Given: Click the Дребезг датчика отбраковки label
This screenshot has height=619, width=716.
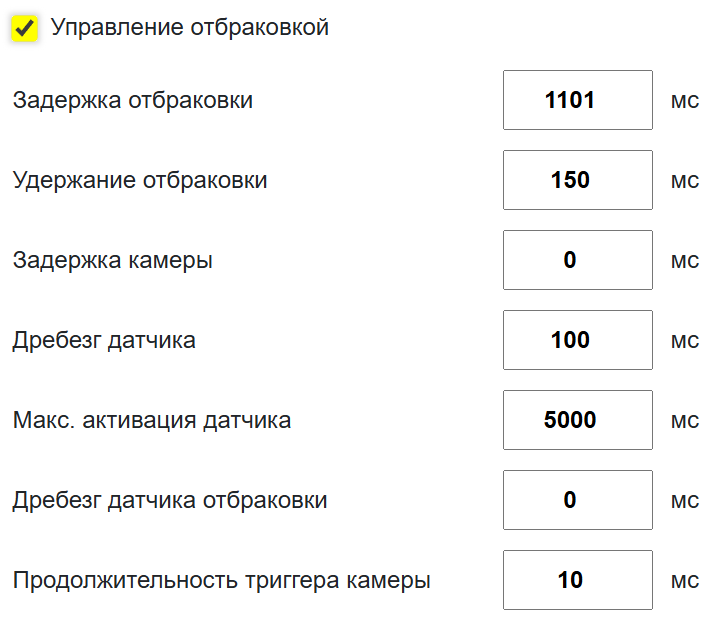Looking at the screenshot, I should [x=170, y=500].
